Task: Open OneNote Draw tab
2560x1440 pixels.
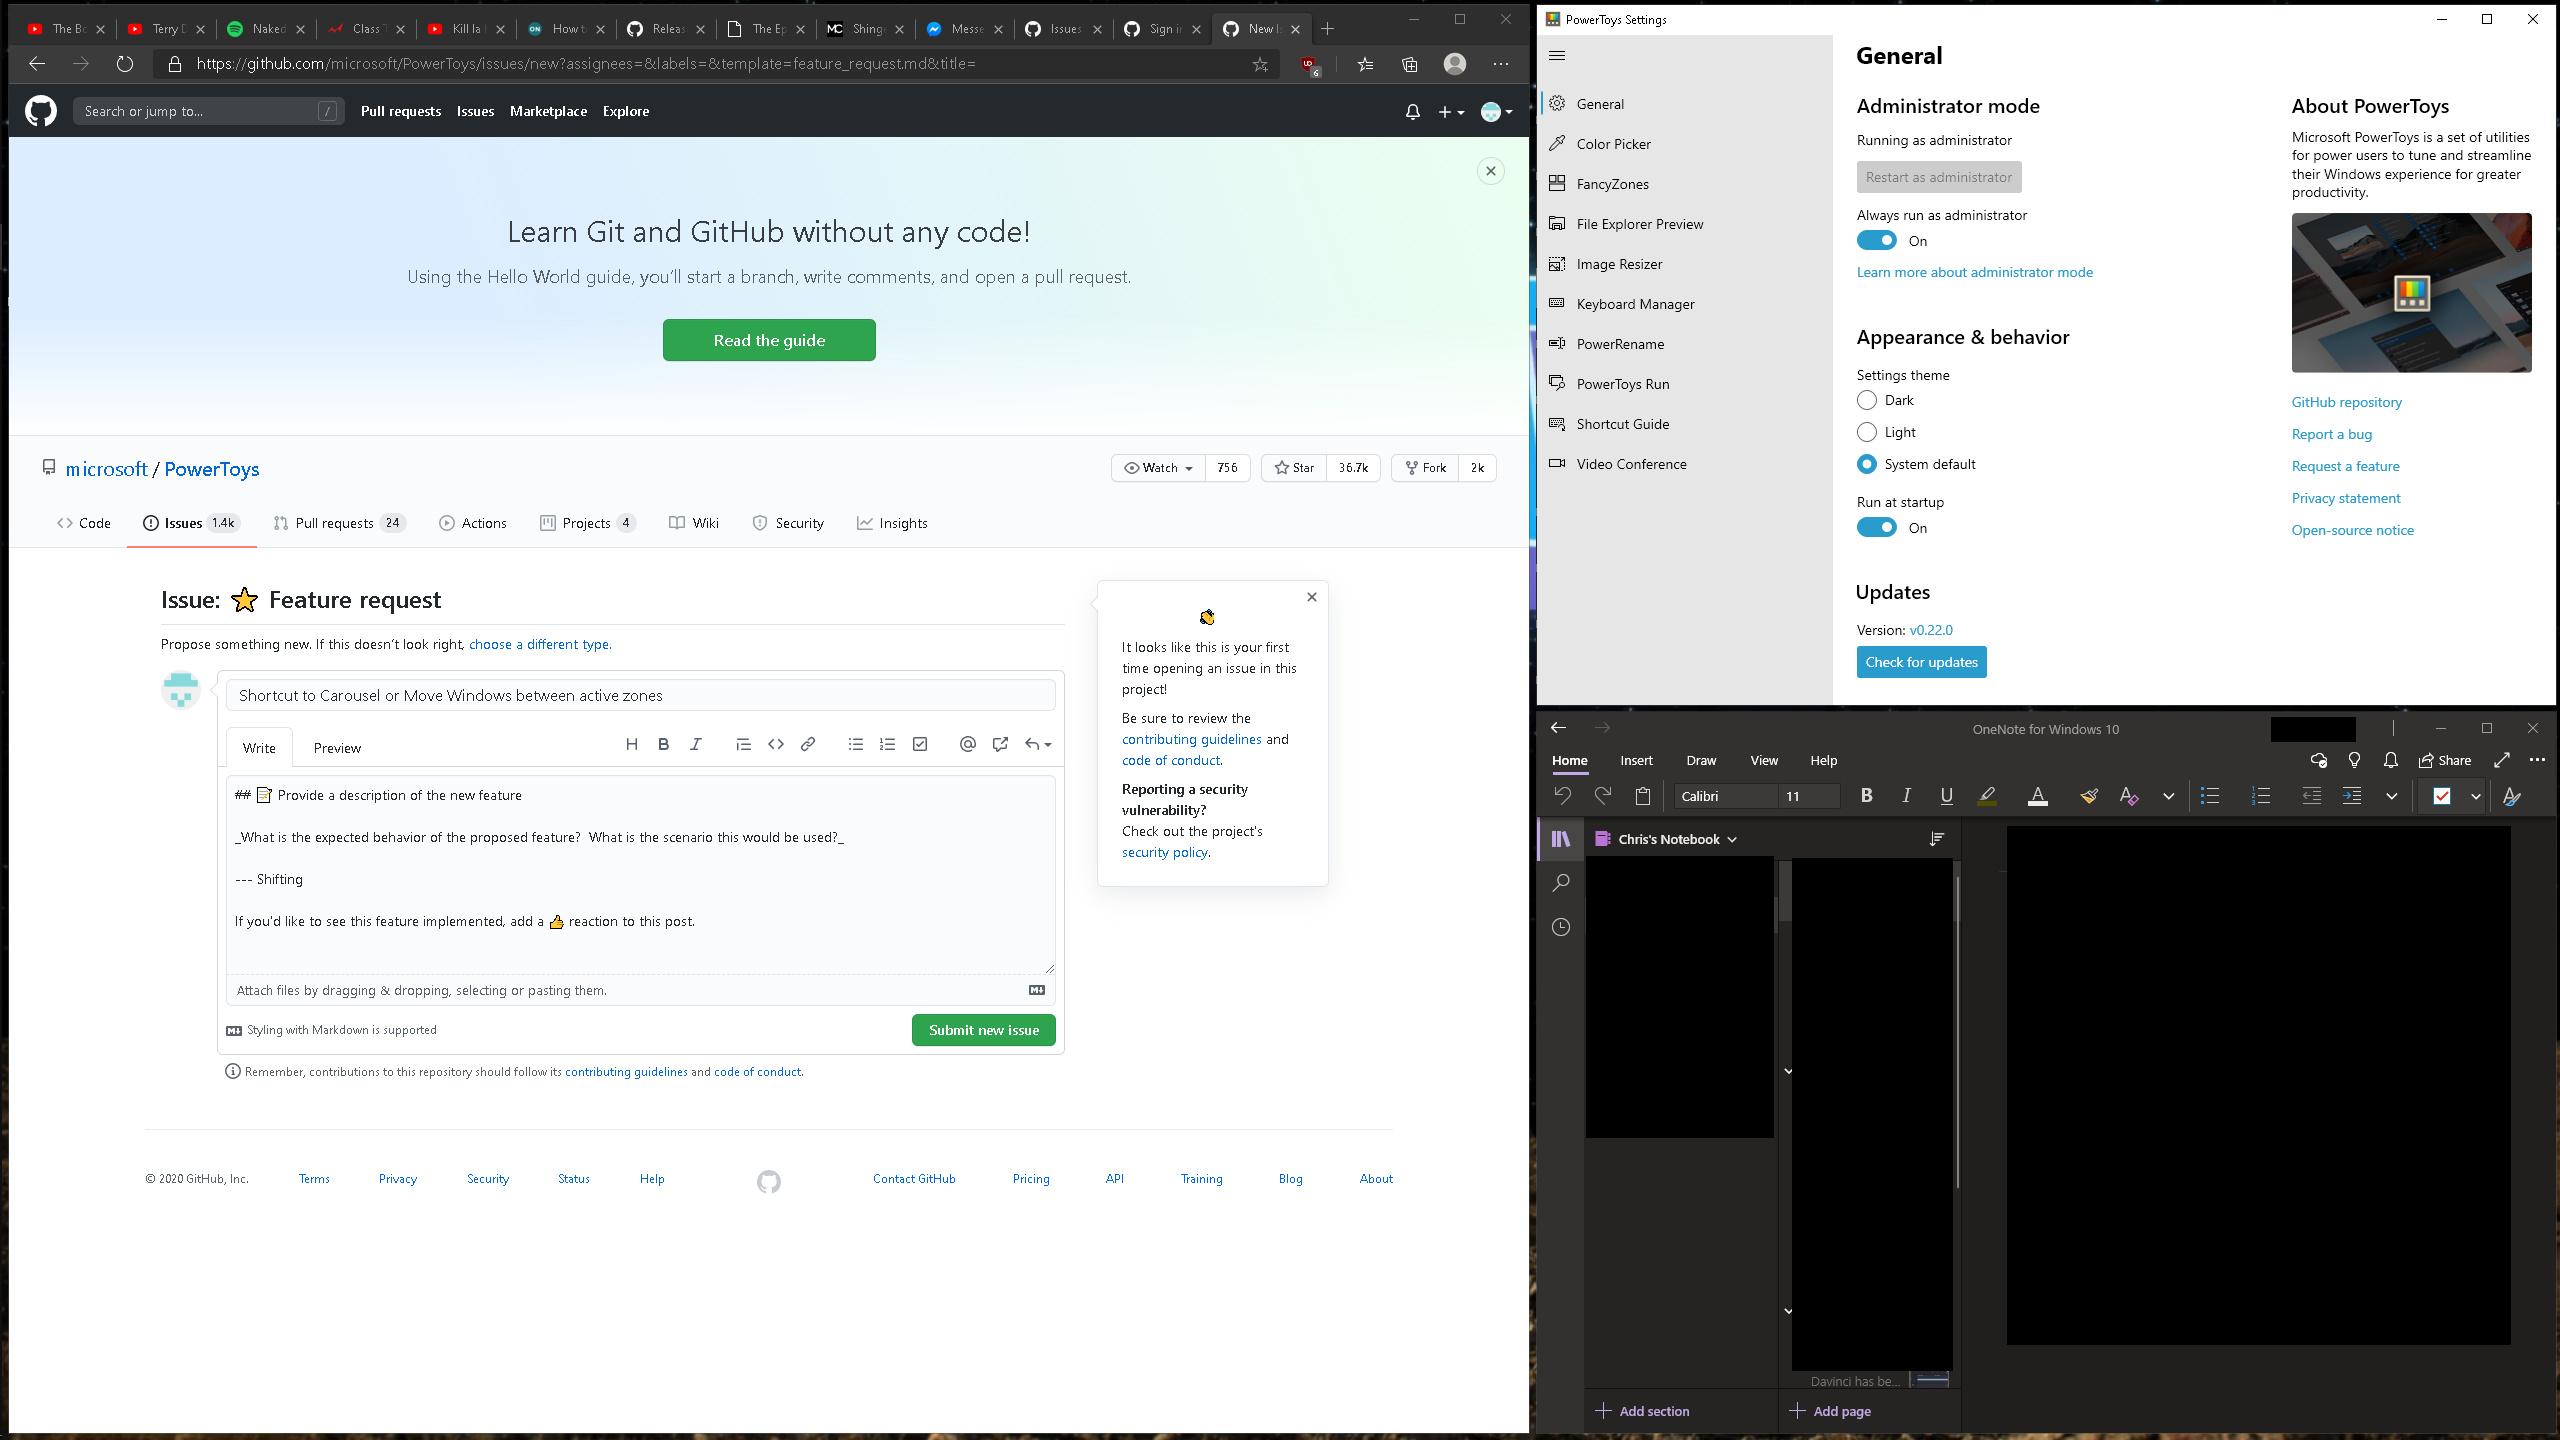Action: pyautogui.click(x=1700, y=761)
